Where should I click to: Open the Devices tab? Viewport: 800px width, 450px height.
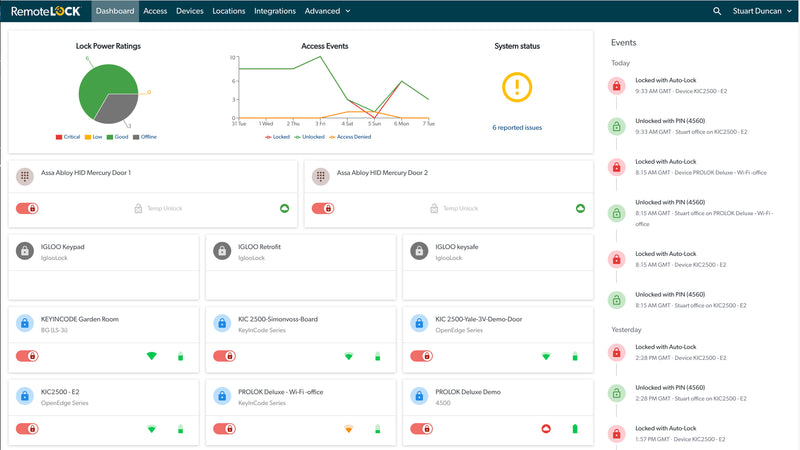[x=188, y=11]
